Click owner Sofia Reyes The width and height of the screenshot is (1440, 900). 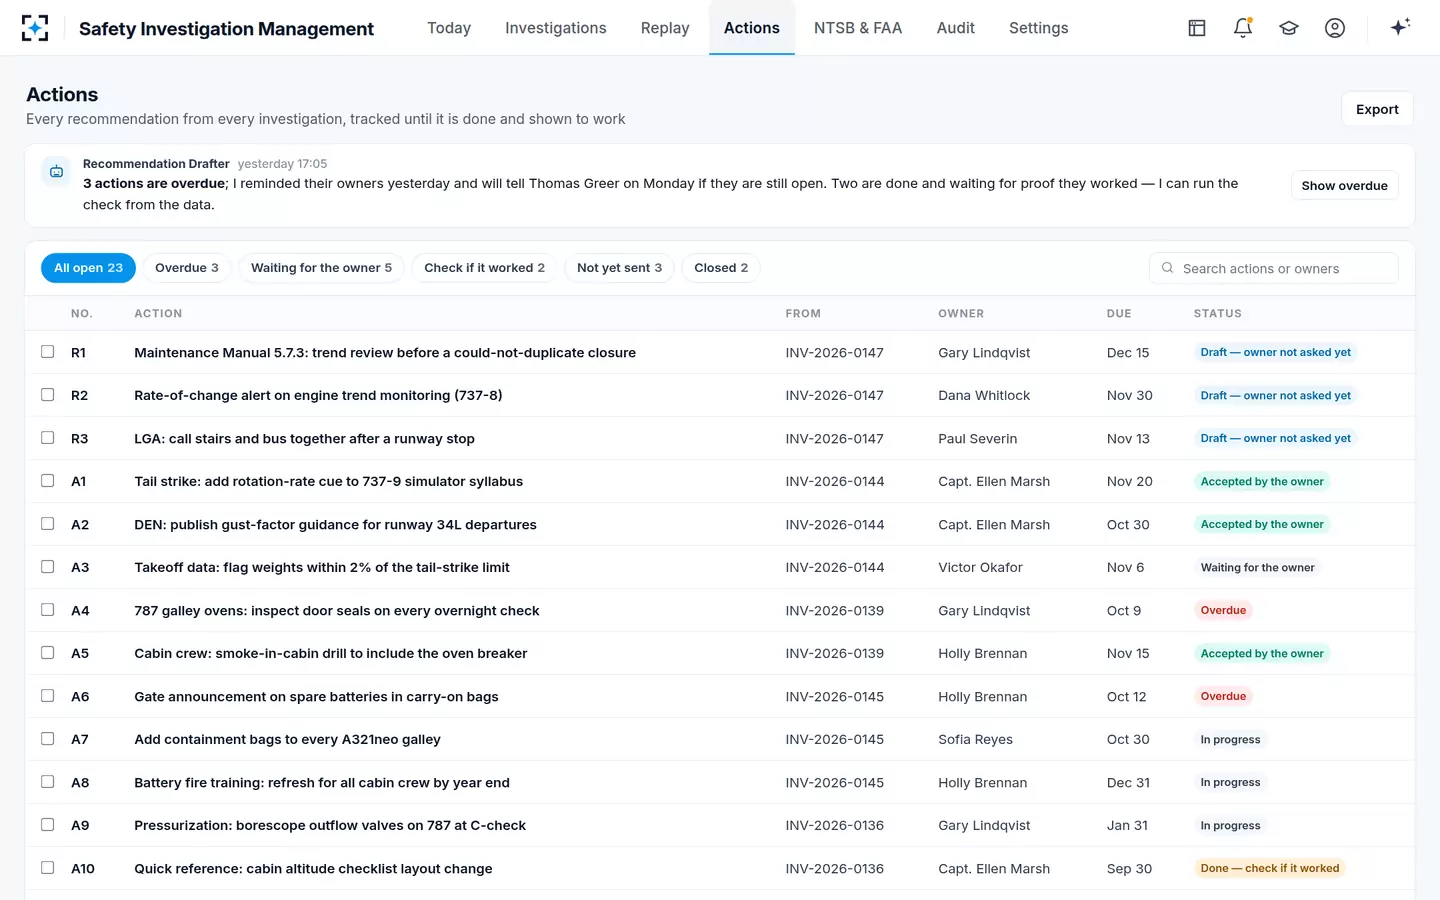tap(975, 739)
